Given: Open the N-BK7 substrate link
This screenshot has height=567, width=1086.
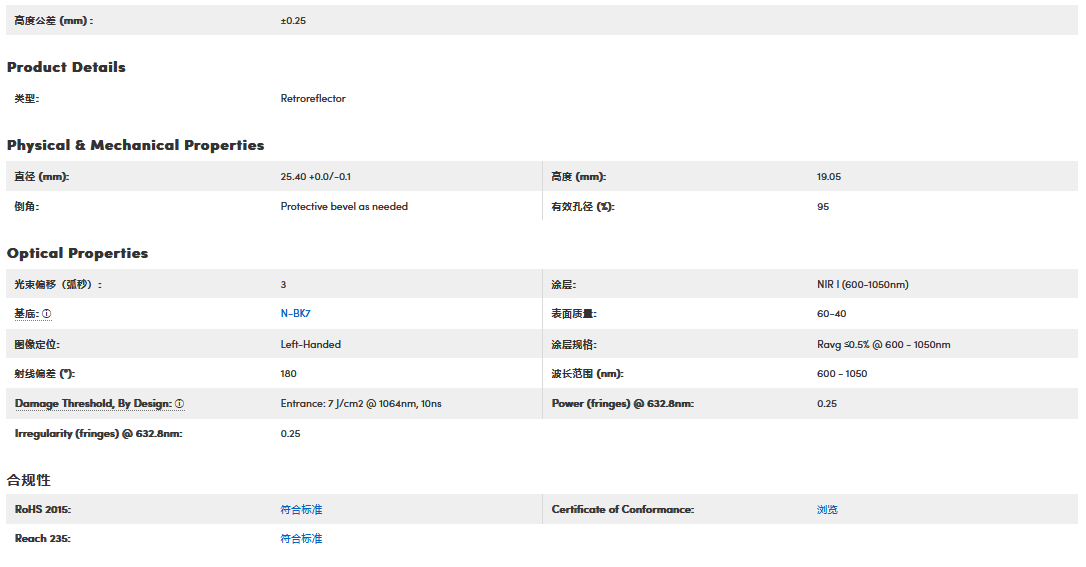Looking at the screenshot, I should point(295,314).
